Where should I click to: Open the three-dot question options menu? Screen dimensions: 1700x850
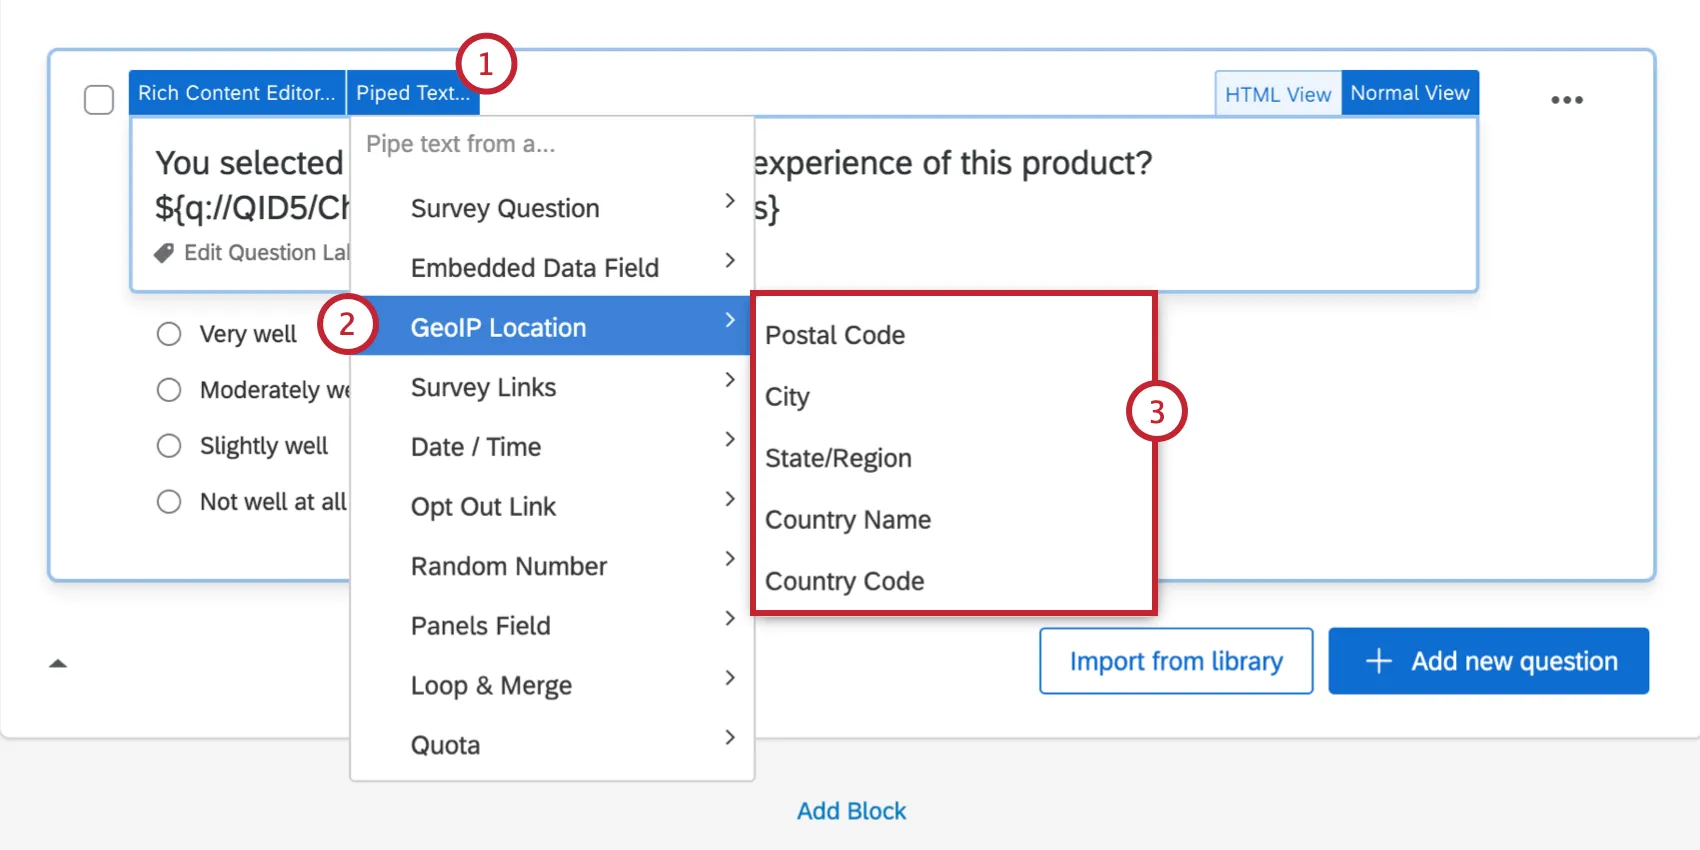pos(1566,100)
